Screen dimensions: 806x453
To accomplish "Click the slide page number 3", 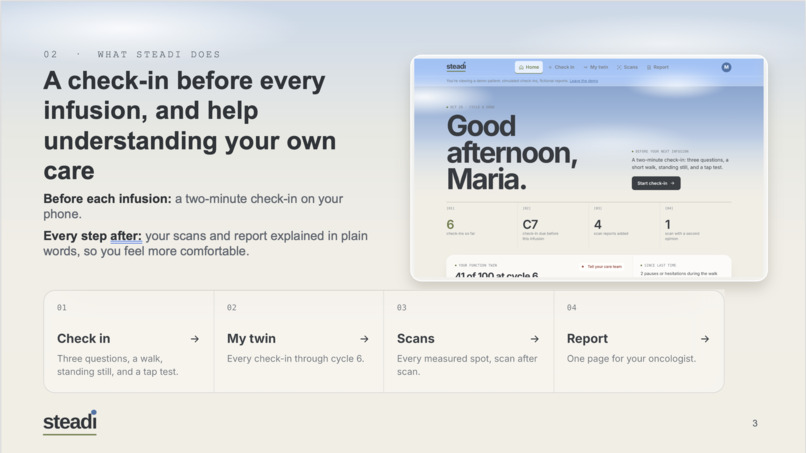I will coord(755,423).
